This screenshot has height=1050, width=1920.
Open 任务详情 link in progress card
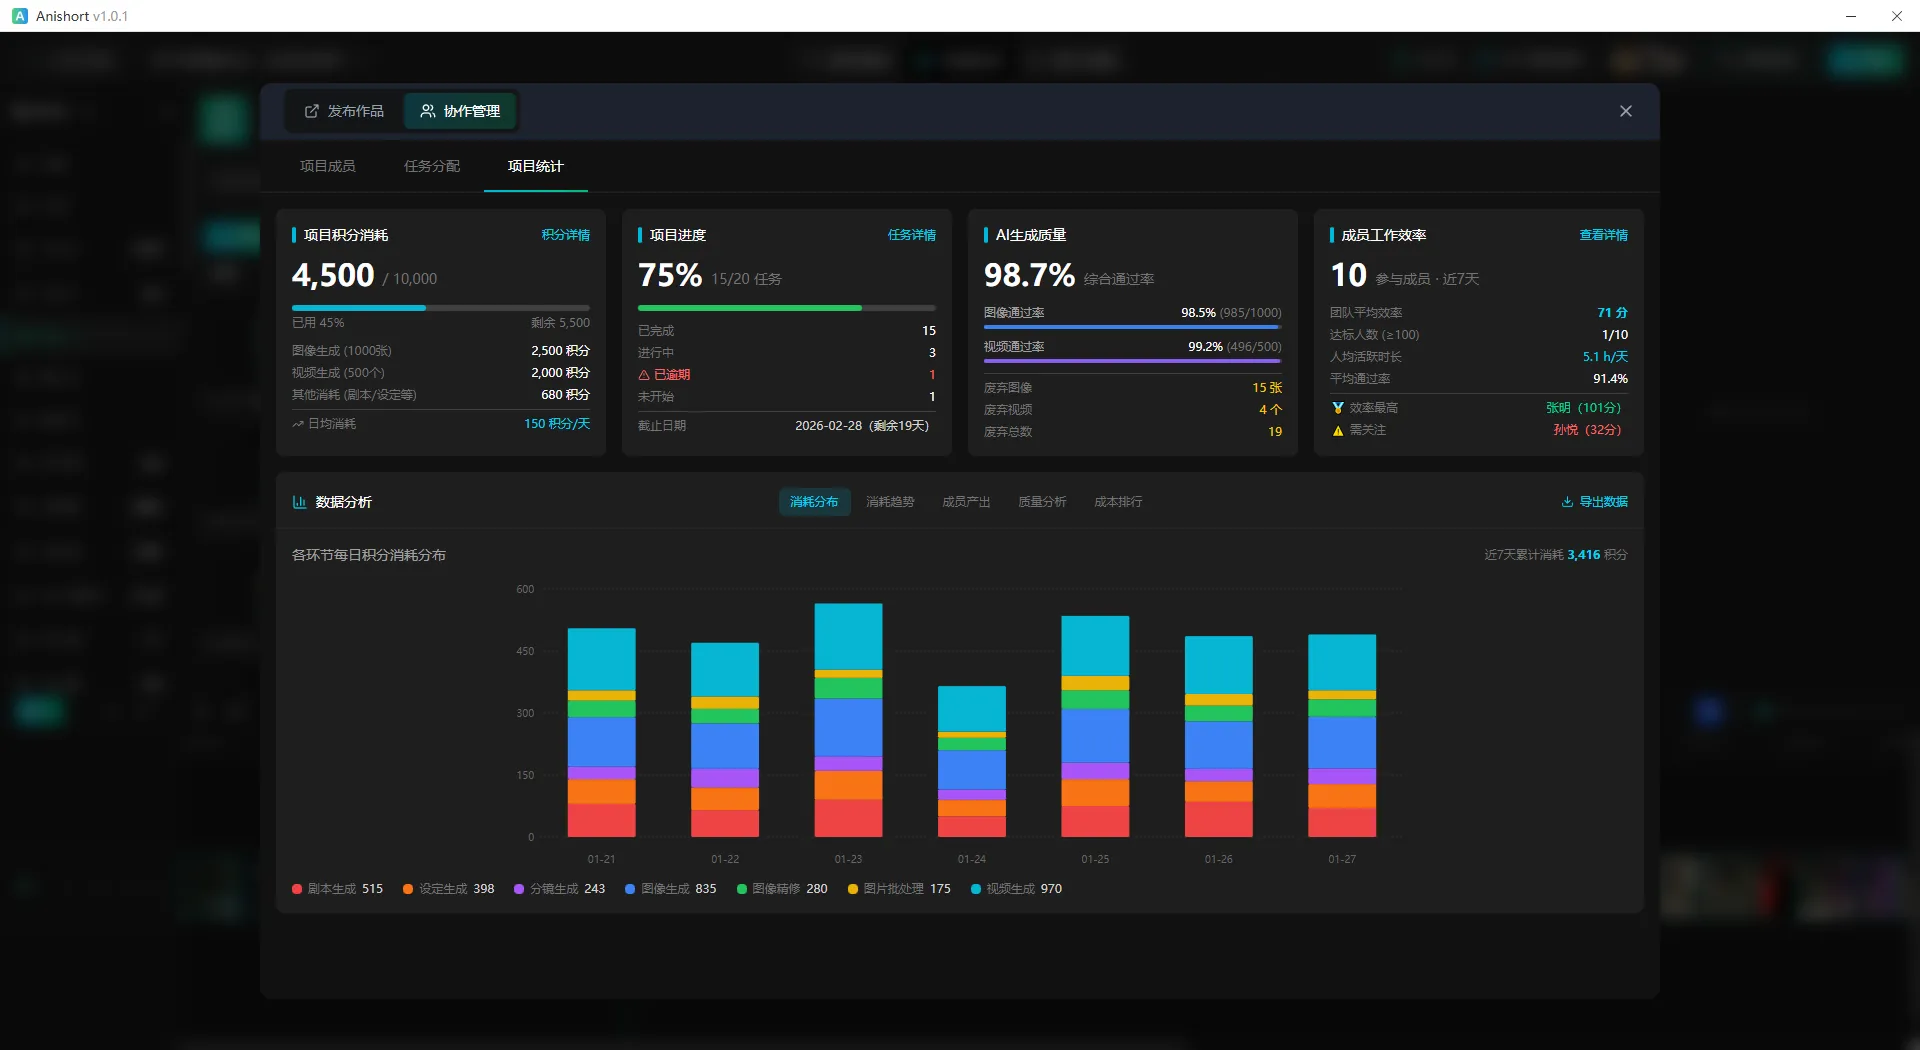pos(911,235)
